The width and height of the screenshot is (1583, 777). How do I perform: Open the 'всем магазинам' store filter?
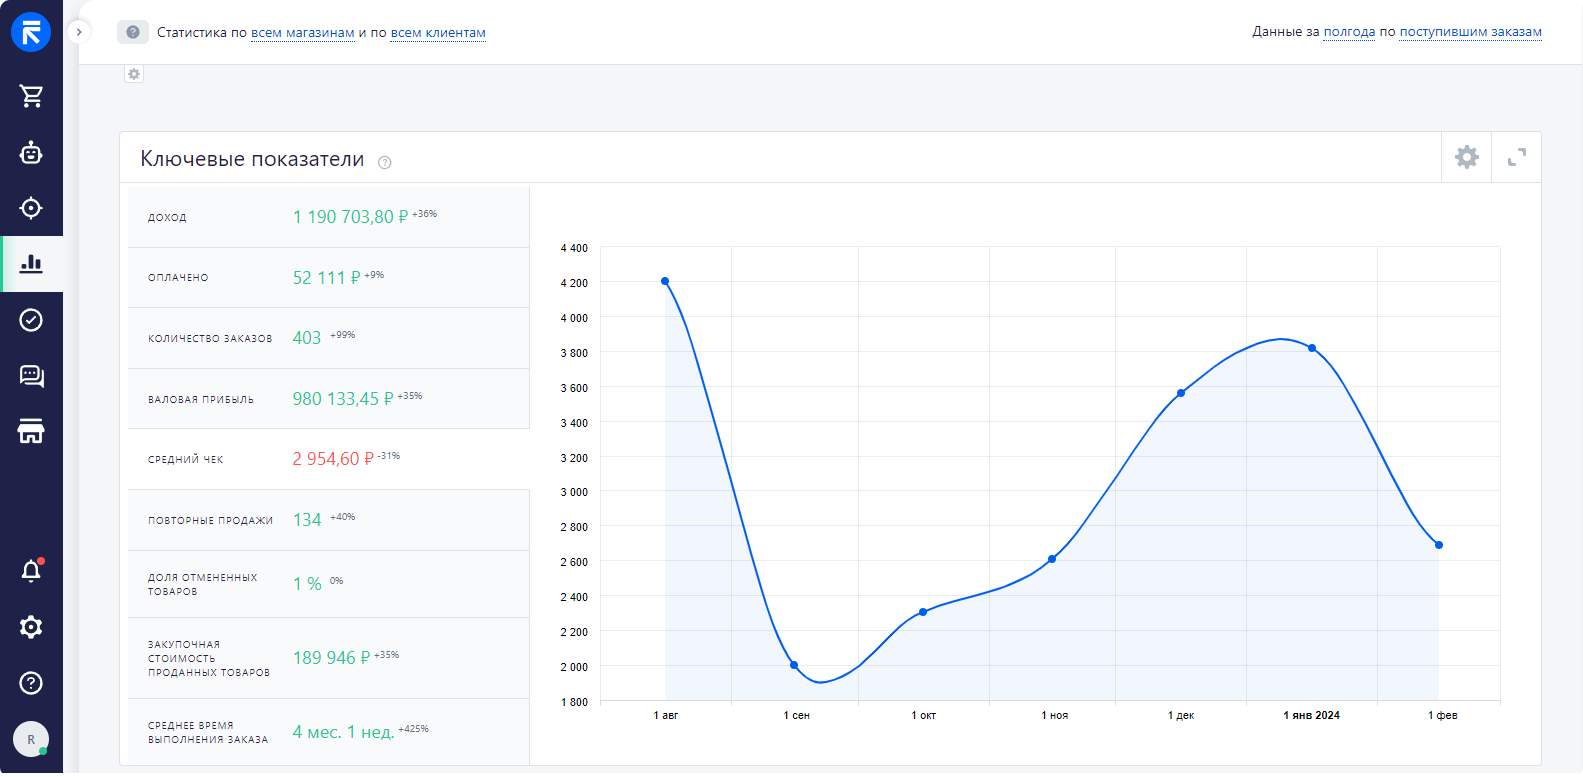303,33
